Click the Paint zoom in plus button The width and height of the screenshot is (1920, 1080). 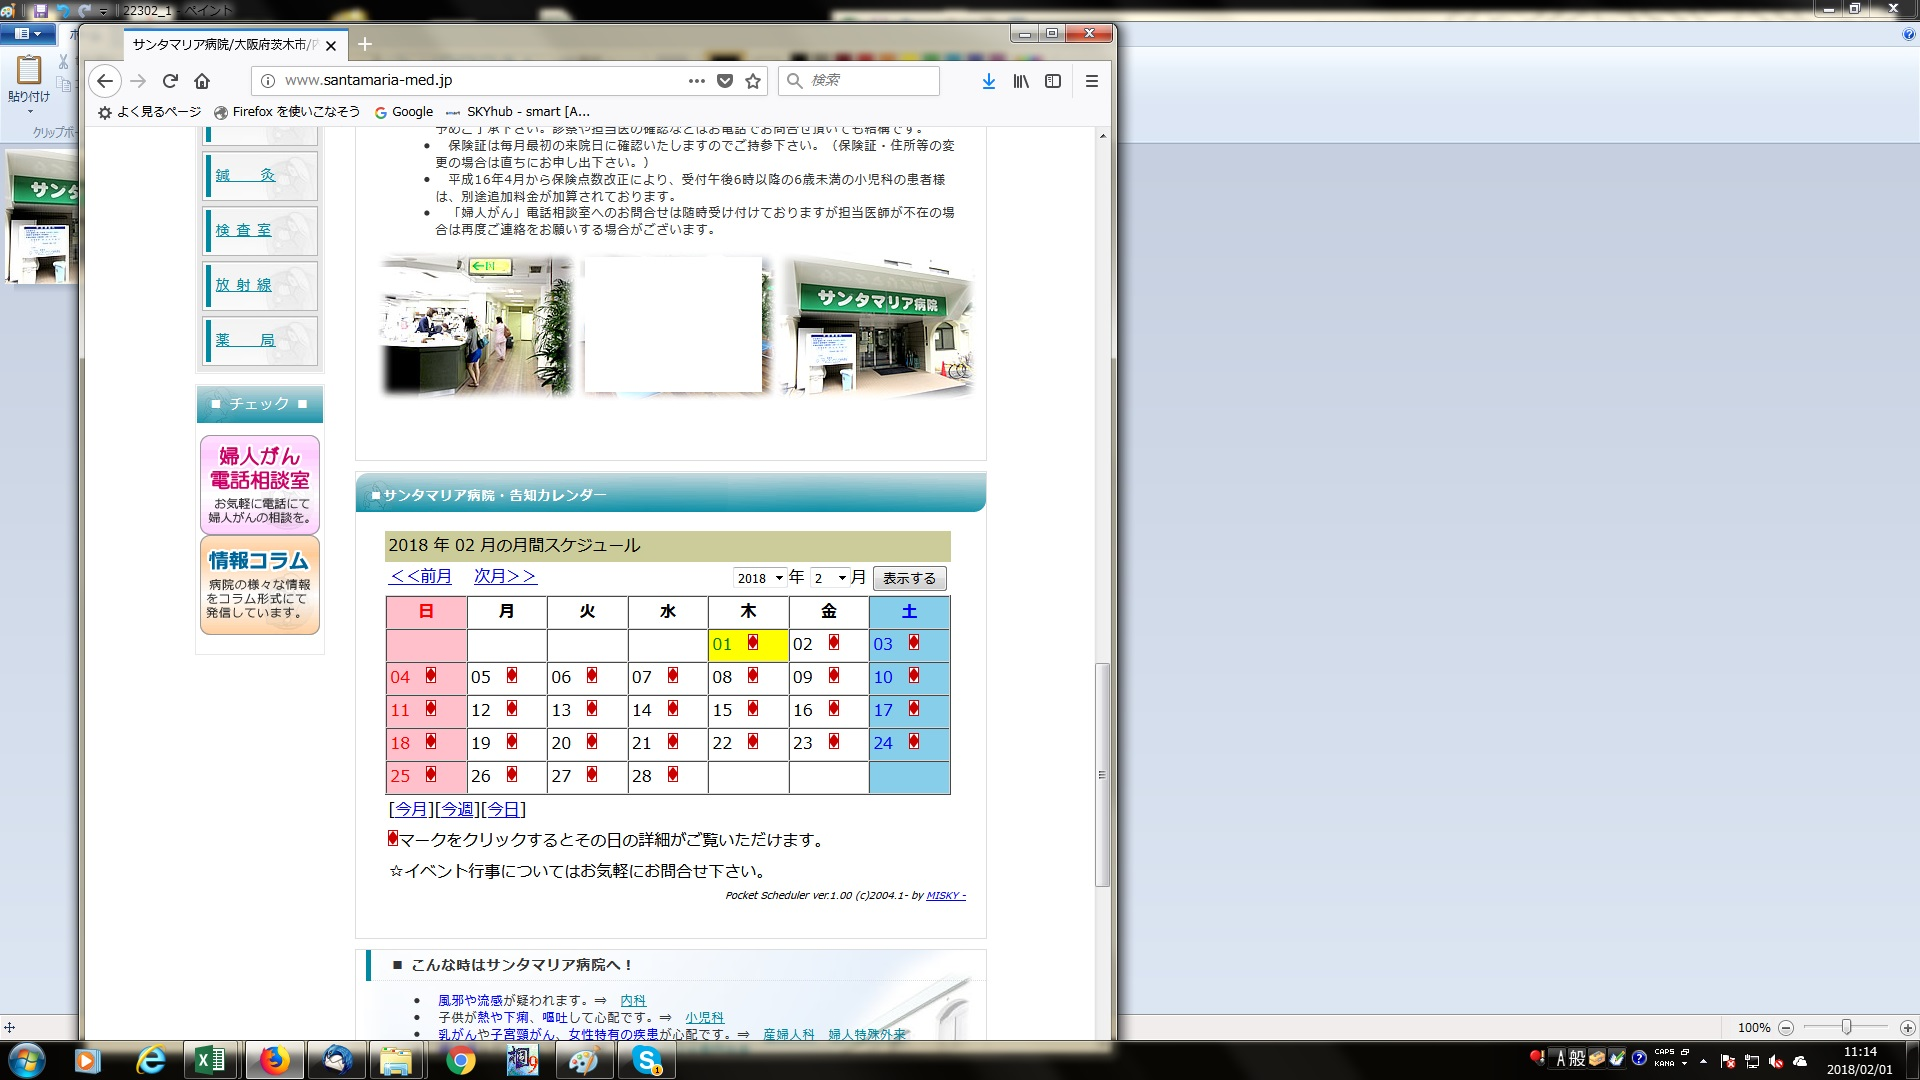[x=1907, y=1027]
